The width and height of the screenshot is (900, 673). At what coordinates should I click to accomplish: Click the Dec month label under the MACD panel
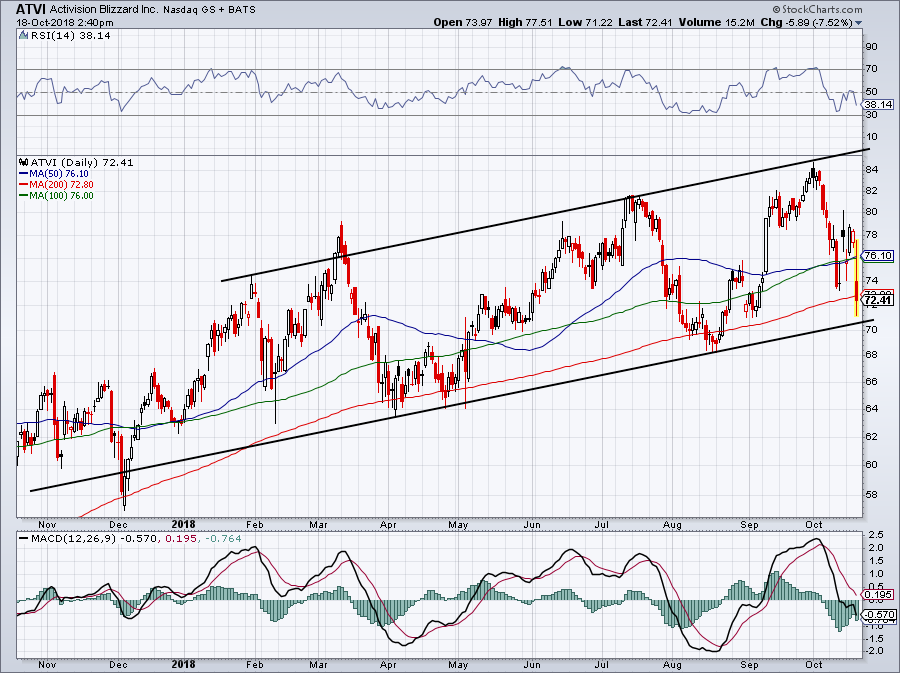pos(118,665)
